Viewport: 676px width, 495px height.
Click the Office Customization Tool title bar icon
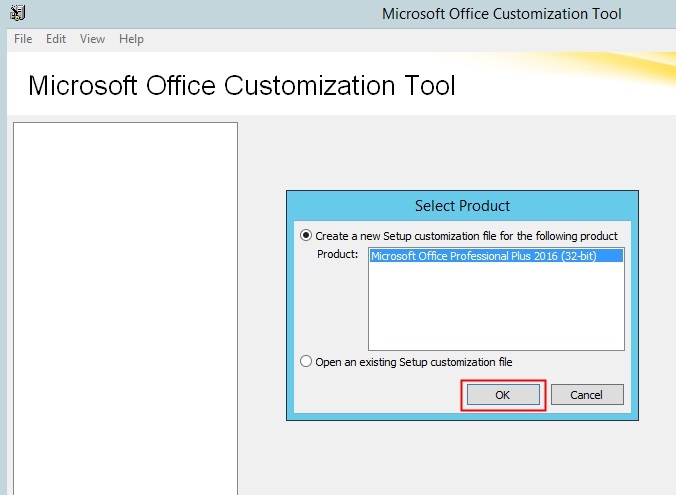click(x=18, y=13)
